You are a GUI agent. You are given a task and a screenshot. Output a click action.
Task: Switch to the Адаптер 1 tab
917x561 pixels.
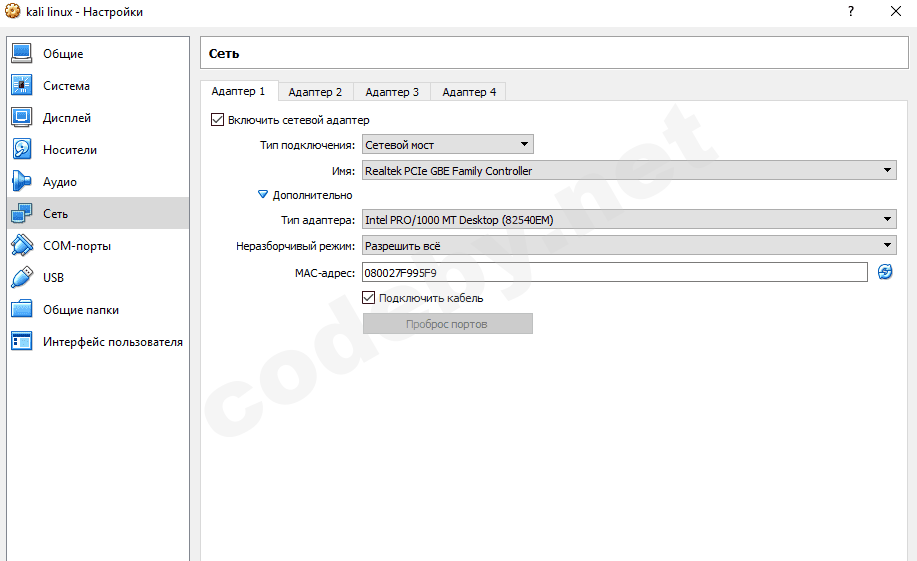pyautogui.click(x=239, y=91)
